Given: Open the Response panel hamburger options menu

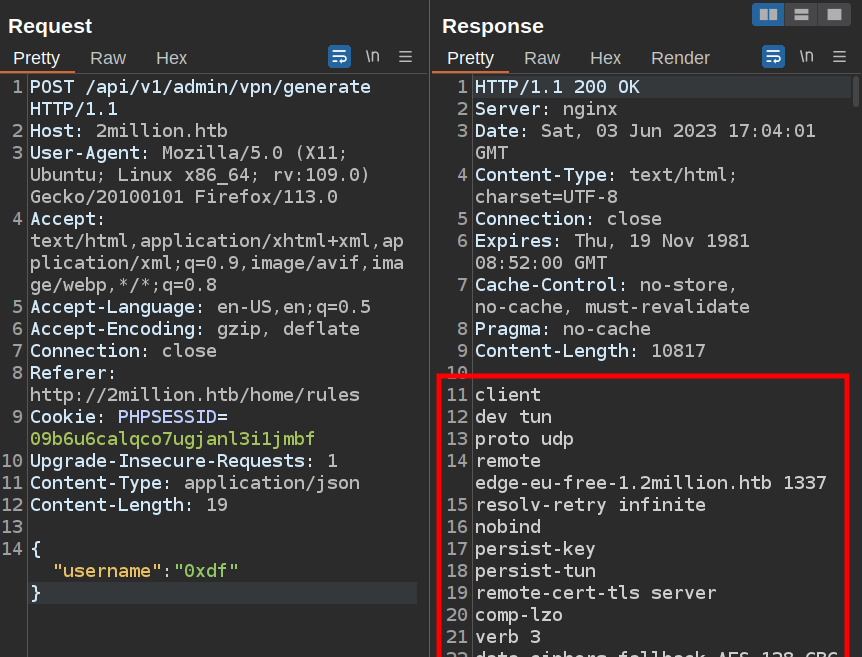Looking at the screenshot, I should coord(839,56).
